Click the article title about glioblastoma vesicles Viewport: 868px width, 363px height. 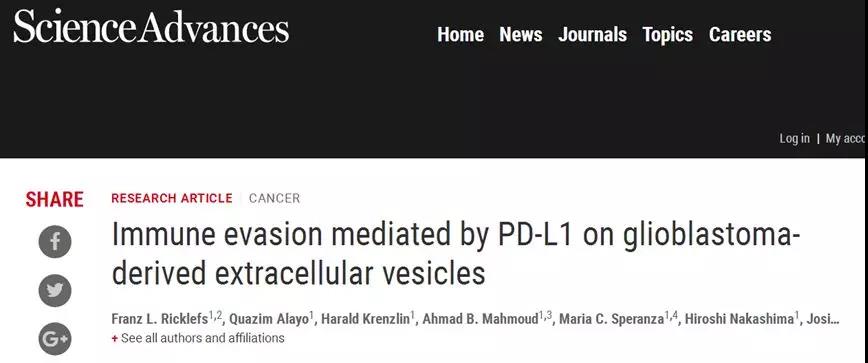[x=456, y=253]
